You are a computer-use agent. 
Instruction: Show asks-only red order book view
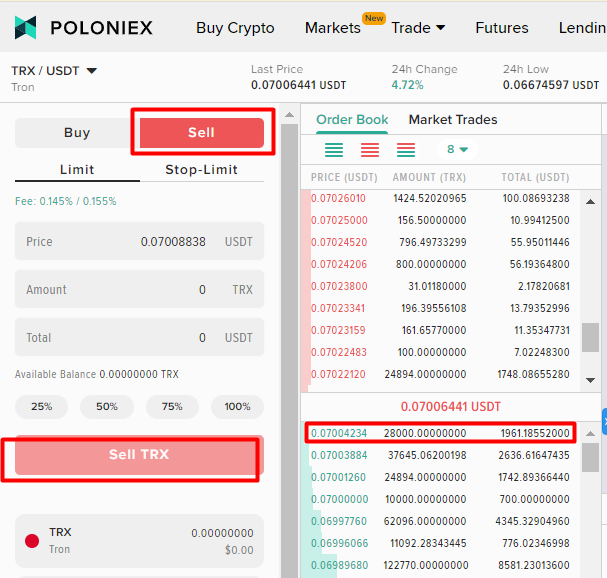370,149
